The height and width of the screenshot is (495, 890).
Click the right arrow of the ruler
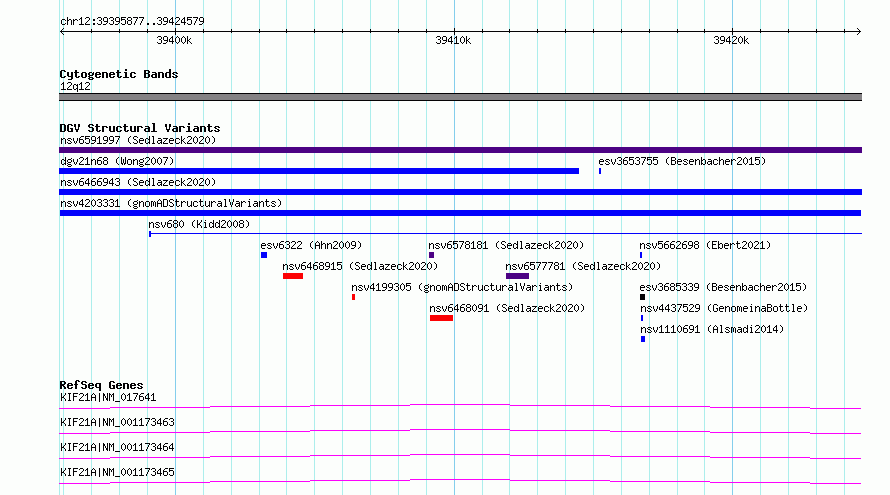(x=859, y=31)
